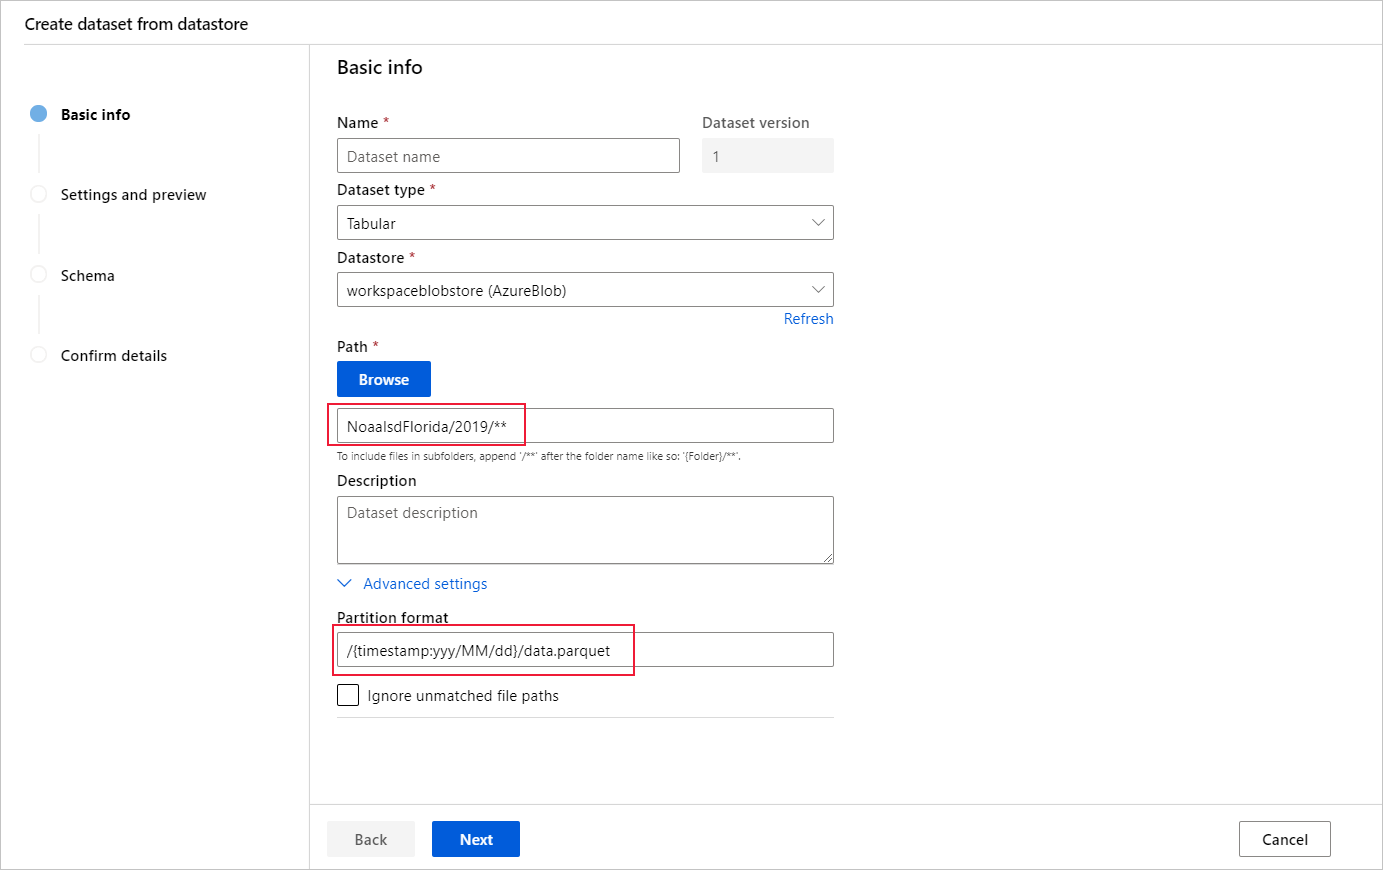Click the Schema step circle indicator
This screenshot has width=1383, height=870.
tap(39, 274)
